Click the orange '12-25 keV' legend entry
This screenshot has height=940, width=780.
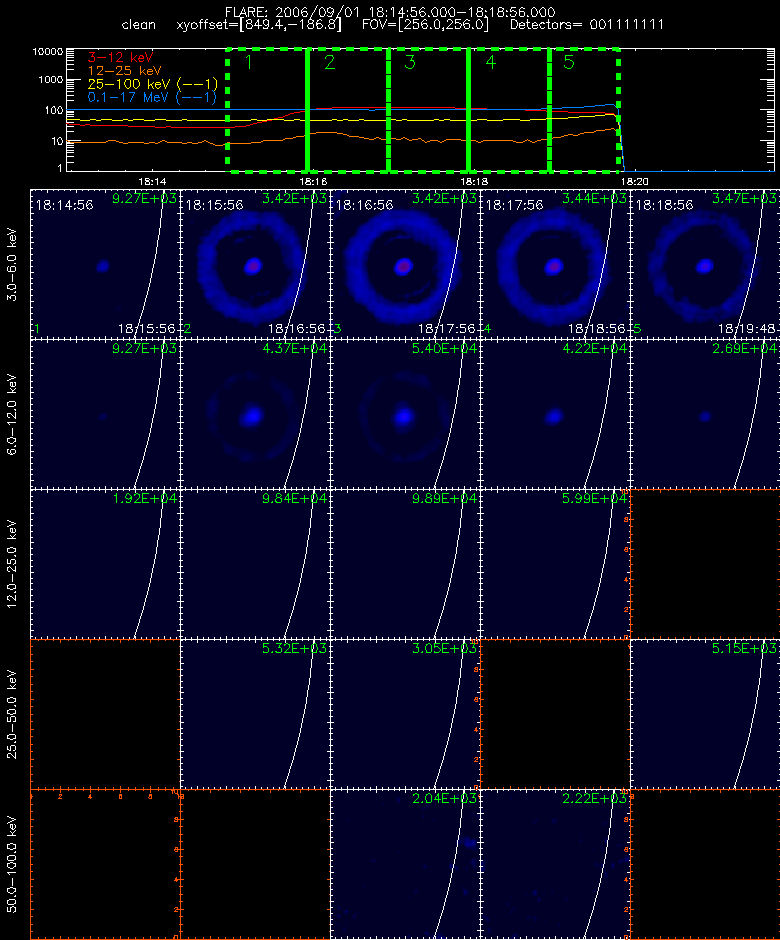pos(125,71)
